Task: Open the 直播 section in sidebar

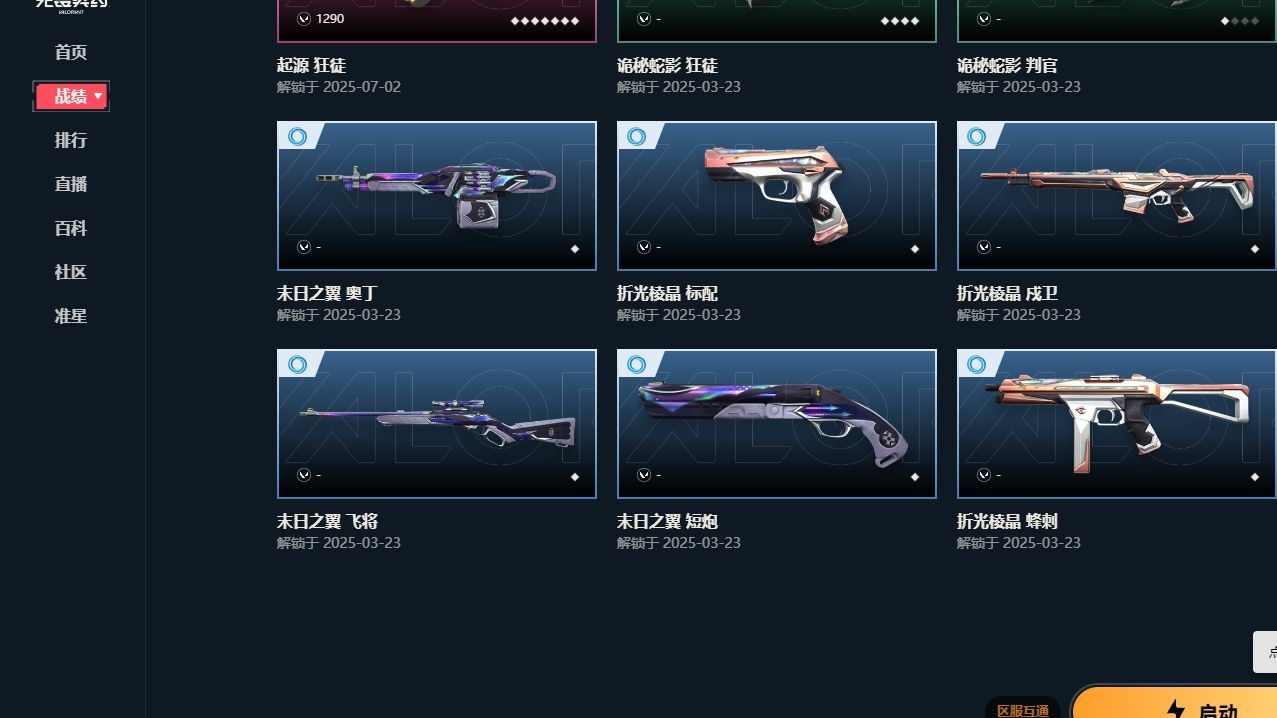Action: (x=71, y=184)
